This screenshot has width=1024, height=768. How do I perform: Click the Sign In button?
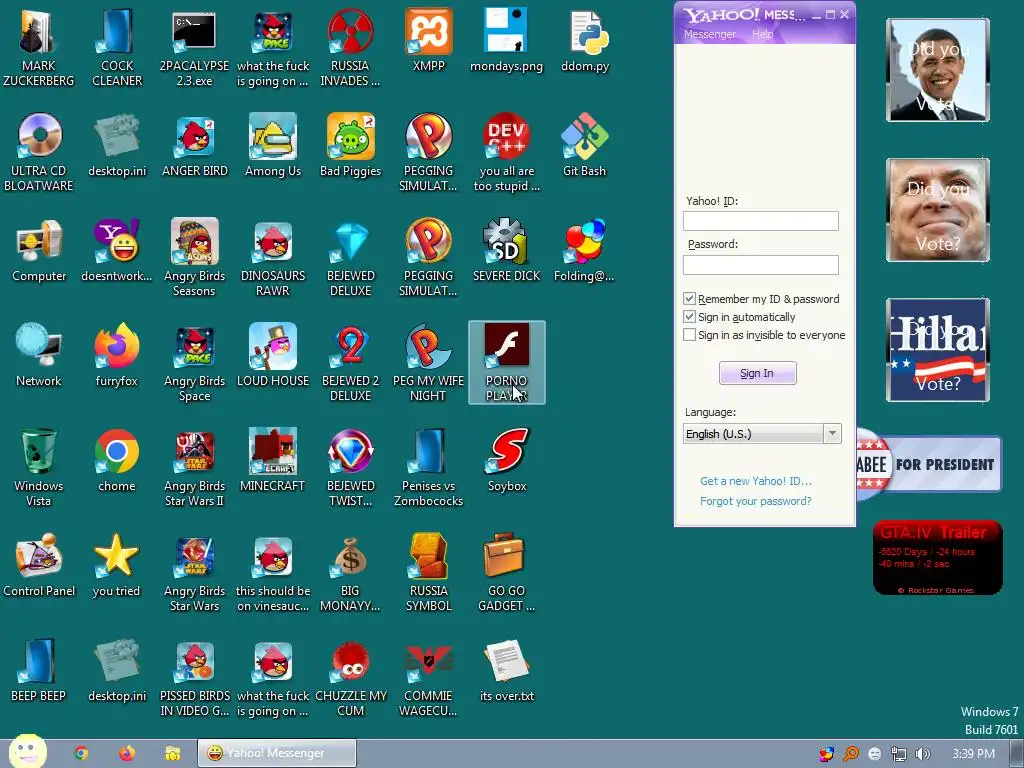758,373
